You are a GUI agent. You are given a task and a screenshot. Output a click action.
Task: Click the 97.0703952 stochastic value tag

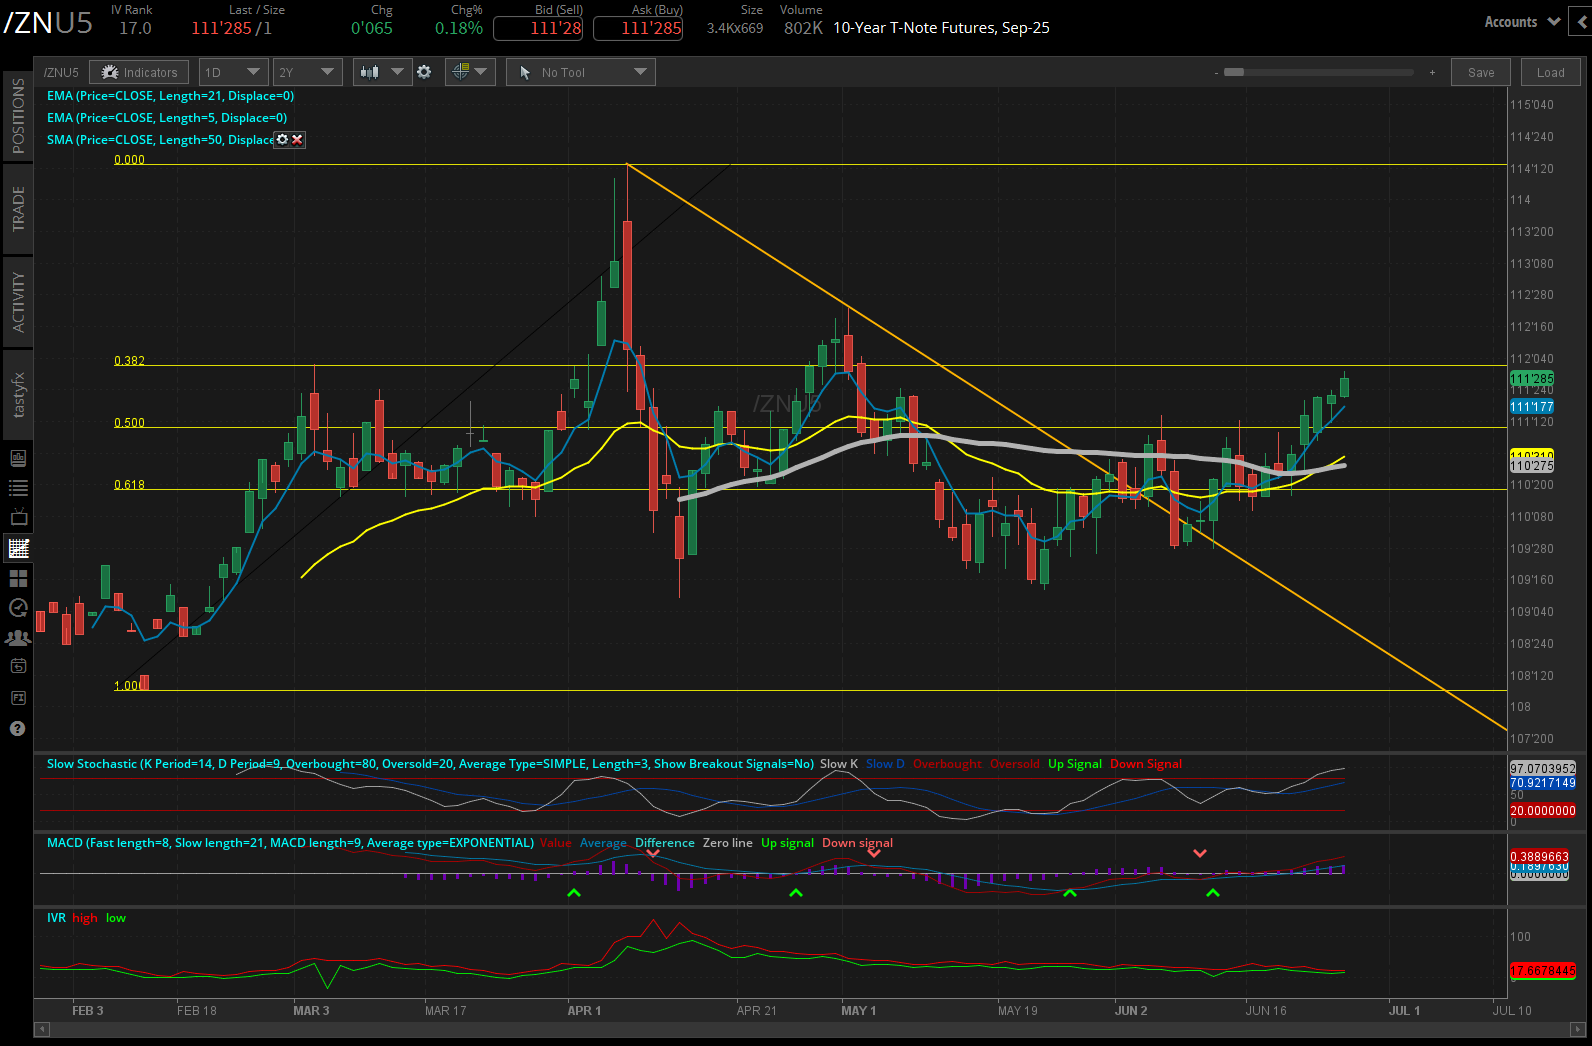tap(1542, 769)
